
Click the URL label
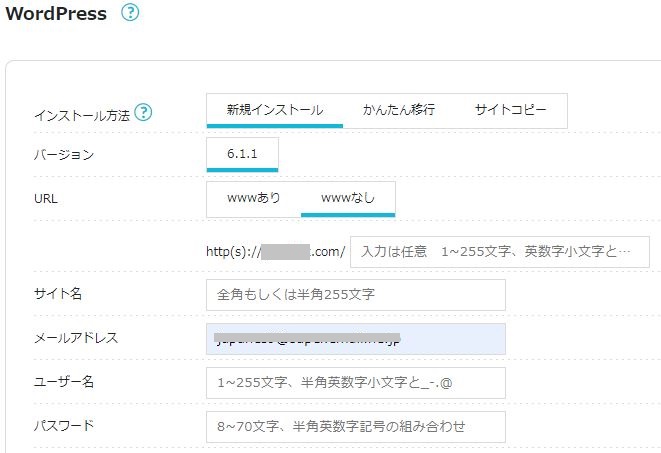tap(46, 198)
